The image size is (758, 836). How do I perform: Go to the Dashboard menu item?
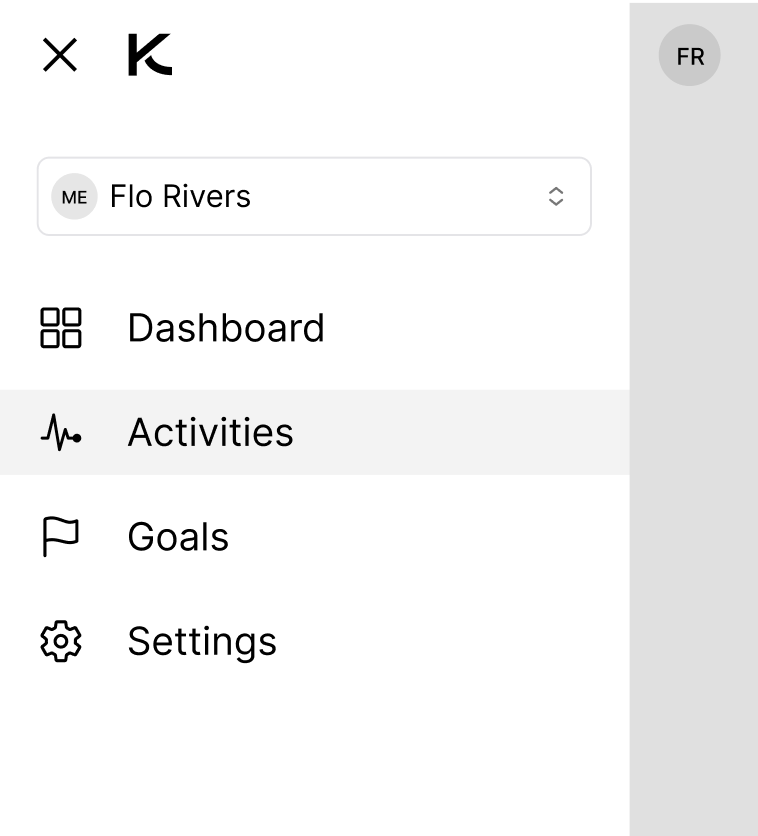[226, 328]
